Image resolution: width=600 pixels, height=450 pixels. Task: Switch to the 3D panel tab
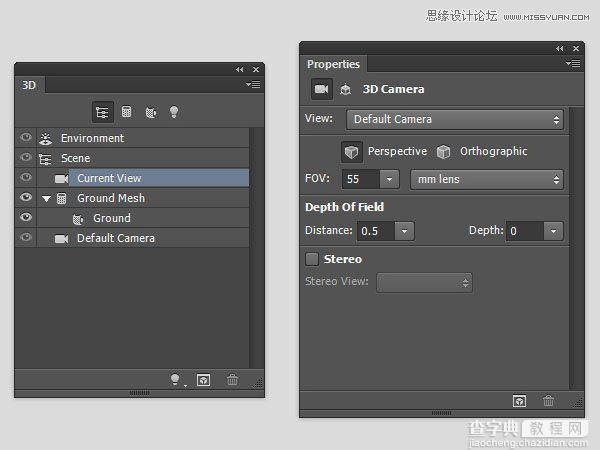29,85
